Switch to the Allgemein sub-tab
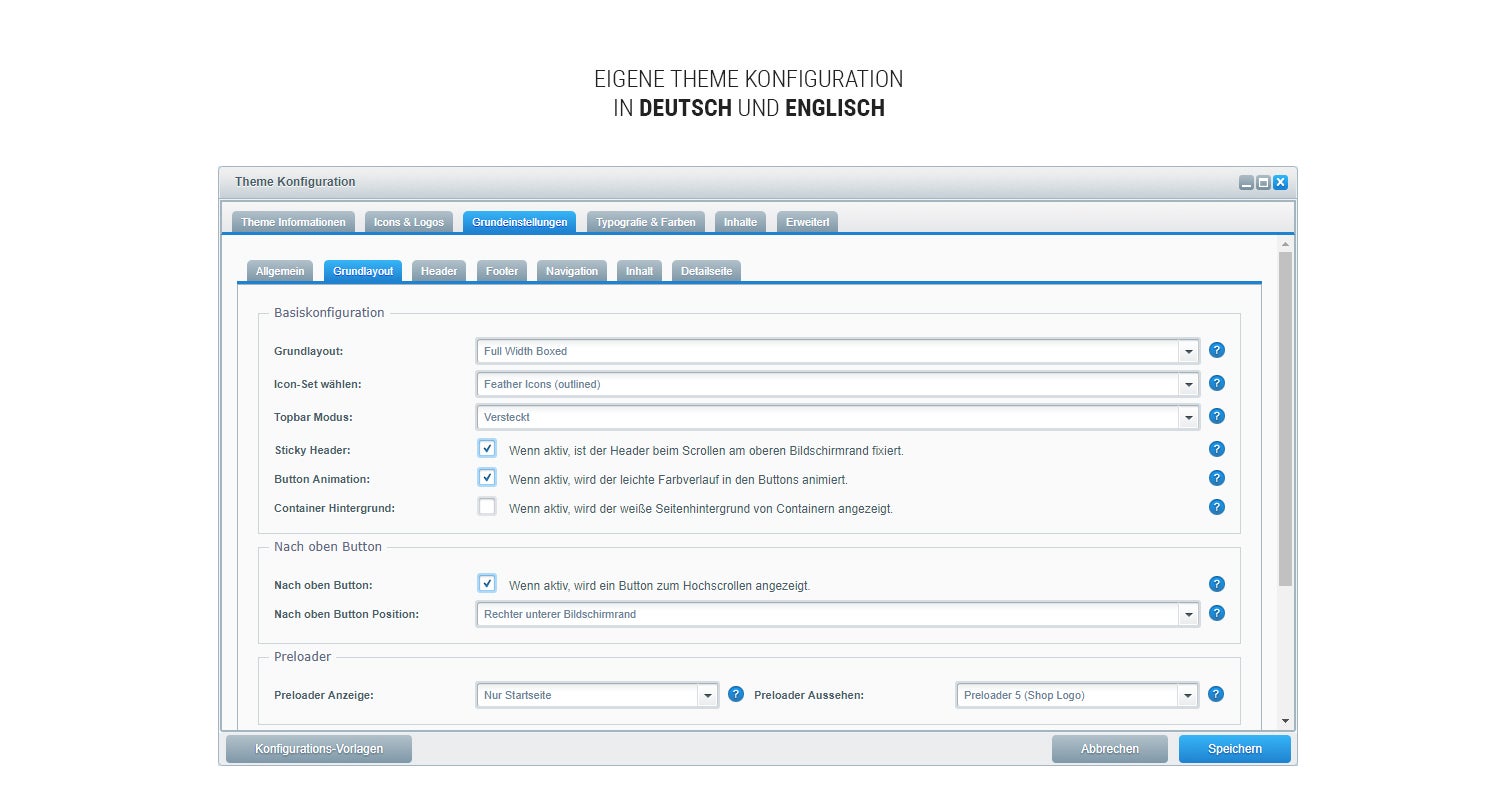This screenshot has height=800, width=1500. 280,271
